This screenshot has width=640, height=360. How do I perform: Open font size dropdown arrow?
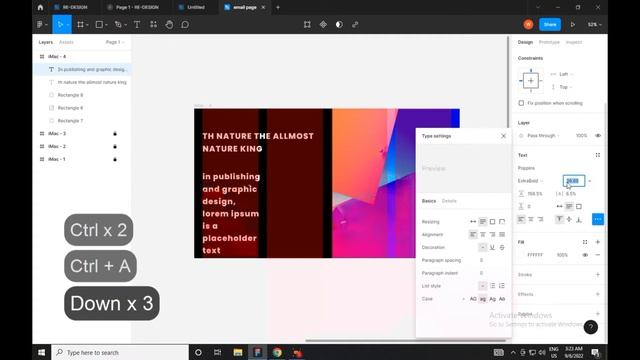pyautogui.click(x=589, y=181)
